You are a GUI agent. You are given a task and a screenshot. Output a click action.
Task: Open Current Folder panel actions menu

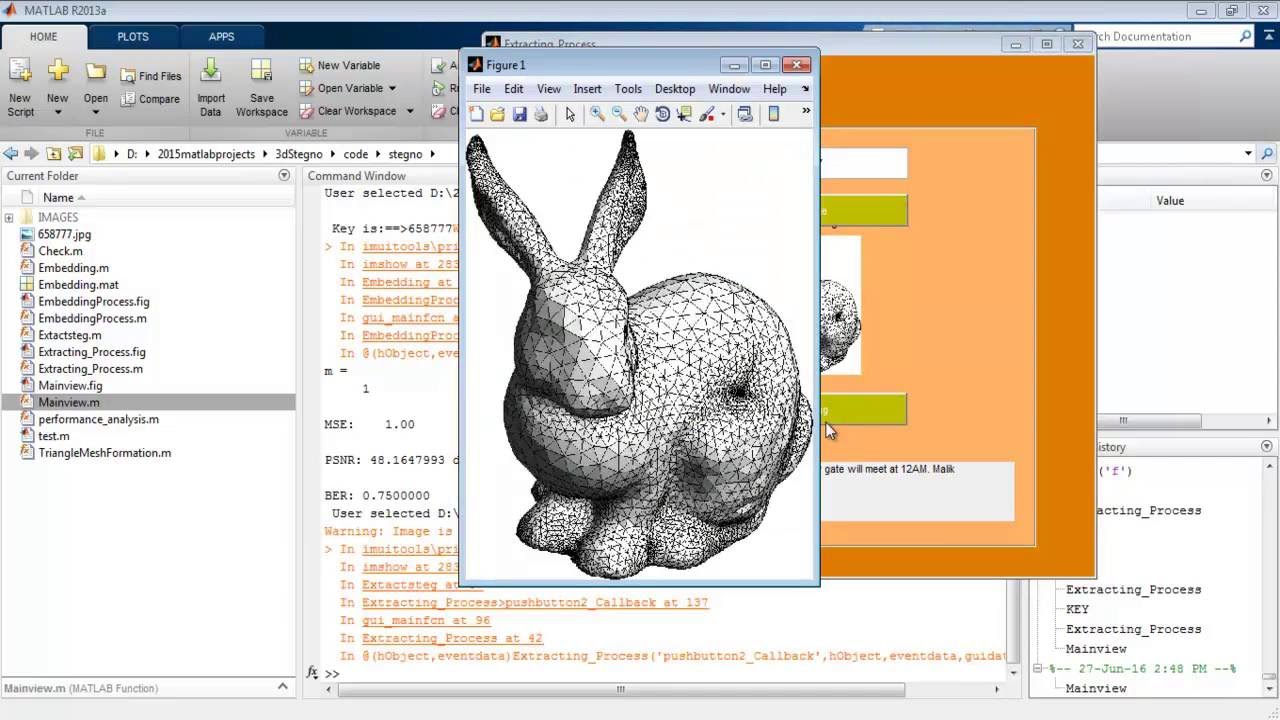(284, 175)
